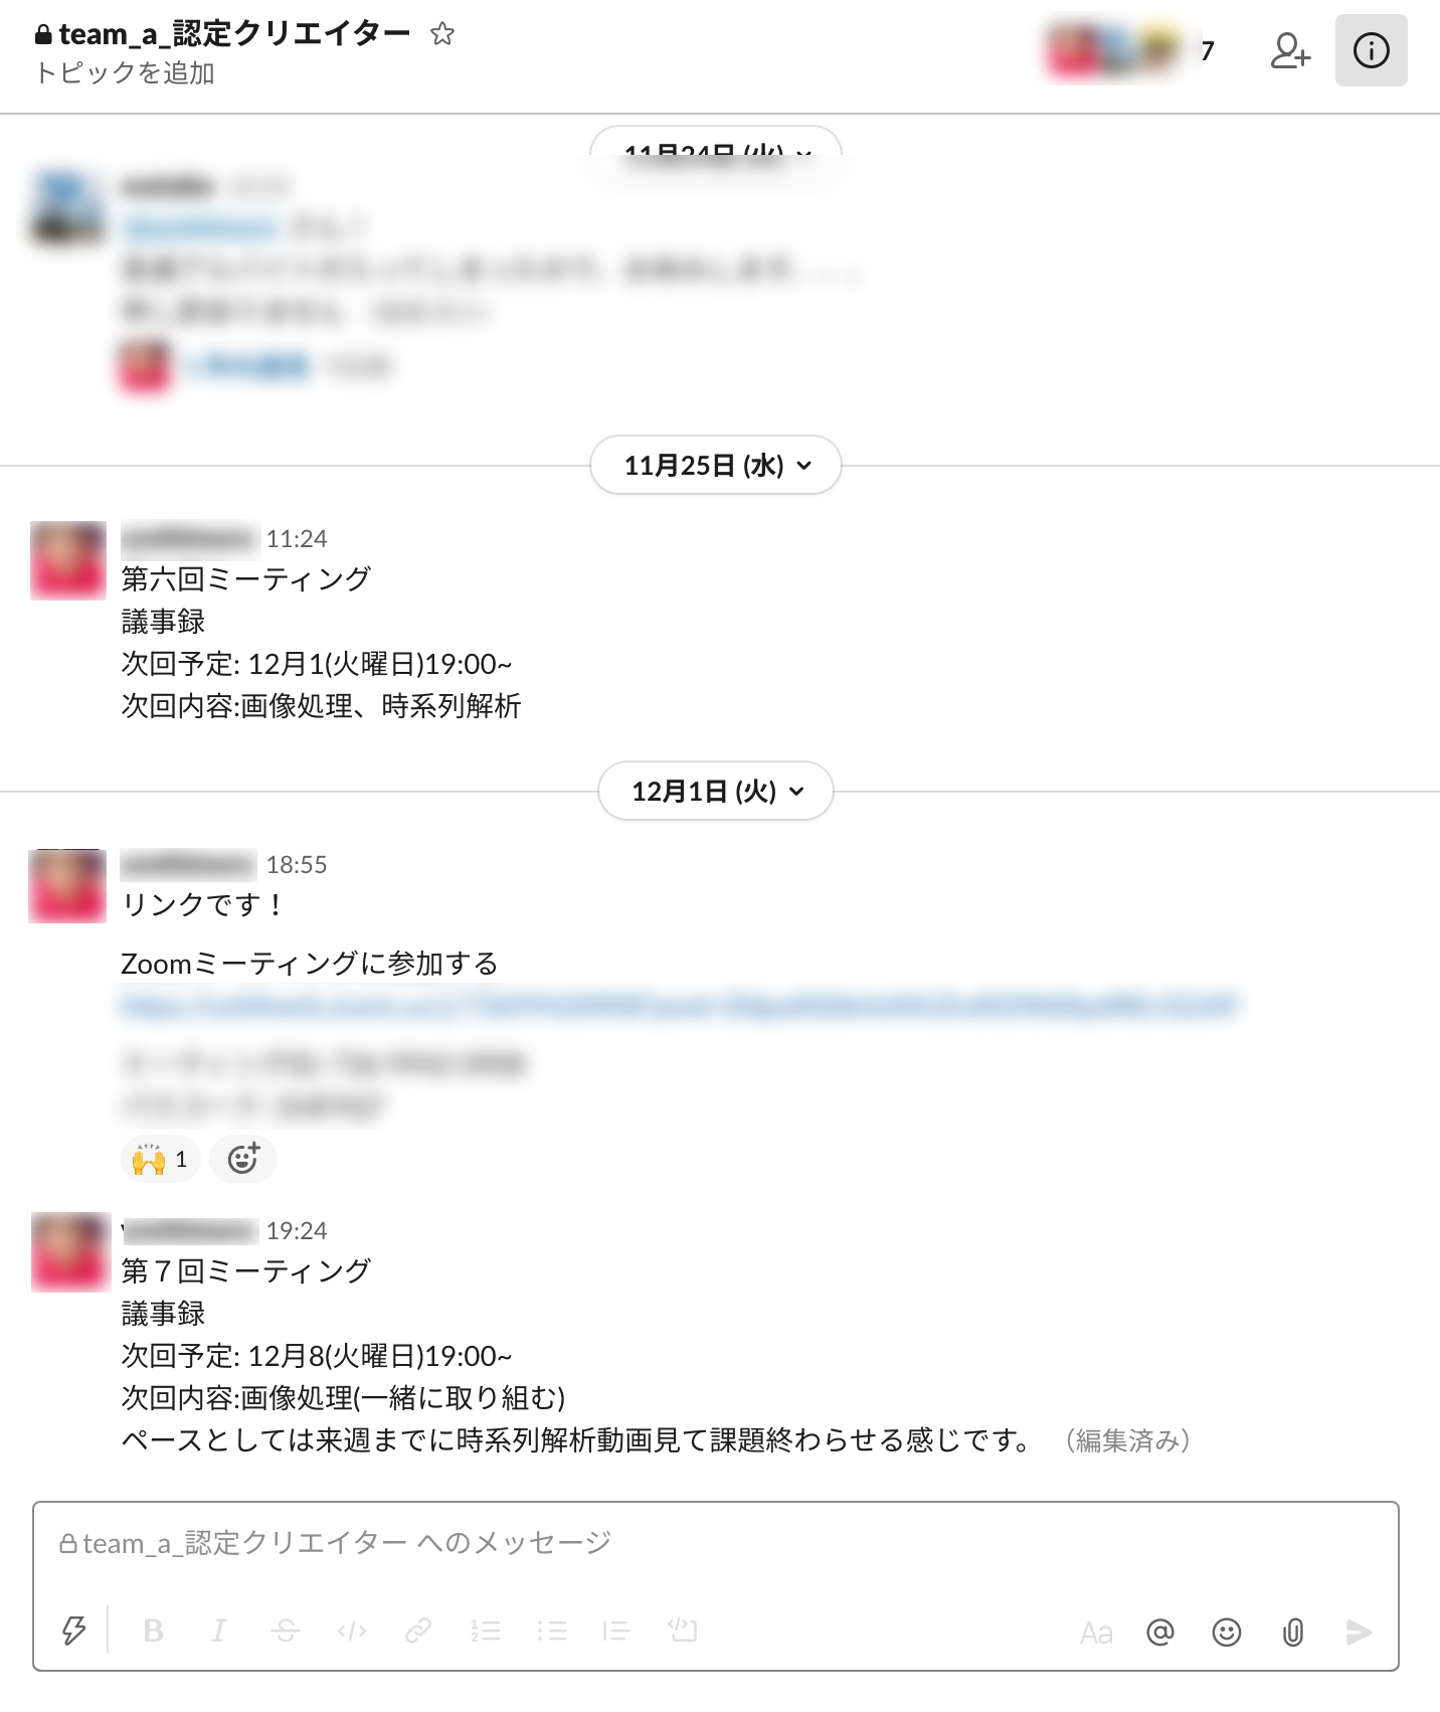Expand the 12月1日 (火) date dropdown

coord(716,791)
